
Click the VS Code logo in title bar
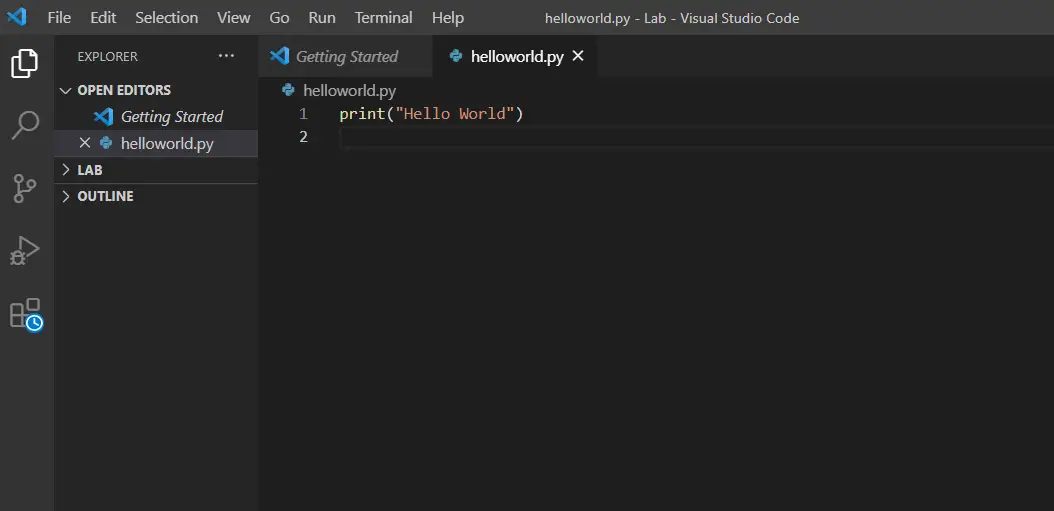[17, 17]
